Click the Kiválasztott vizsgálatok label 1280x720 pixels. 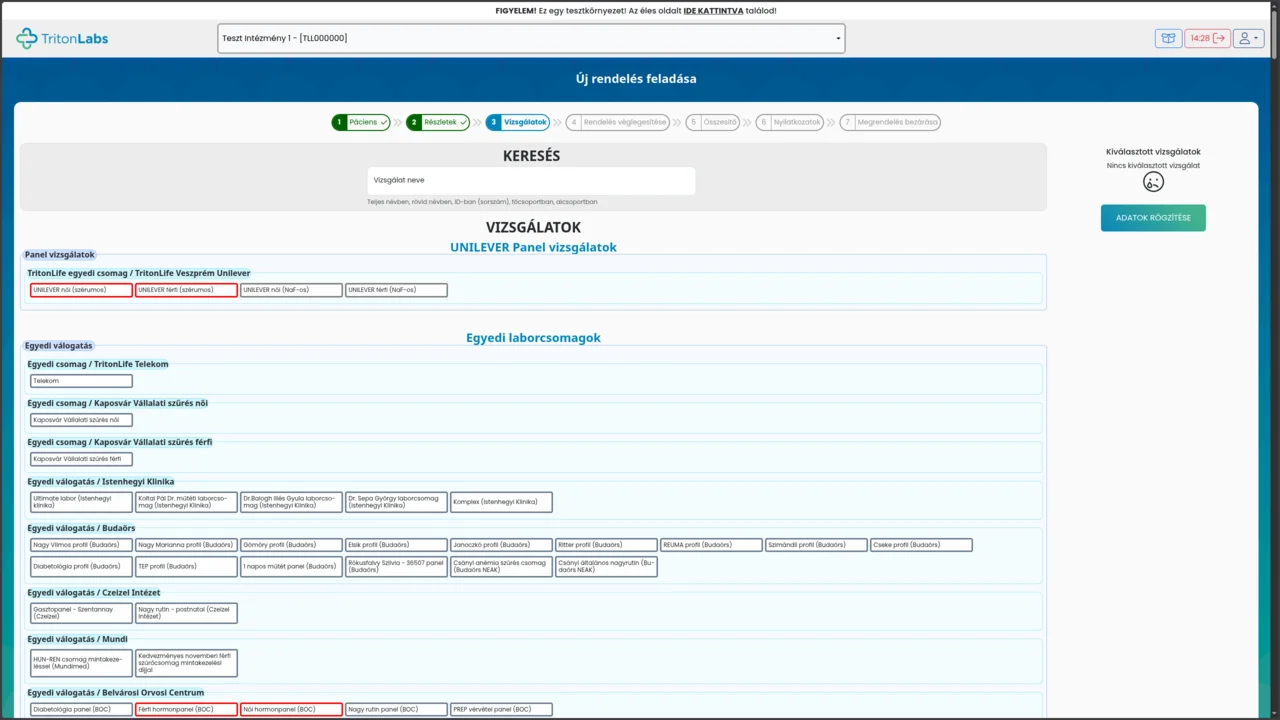pos(1153,152)
